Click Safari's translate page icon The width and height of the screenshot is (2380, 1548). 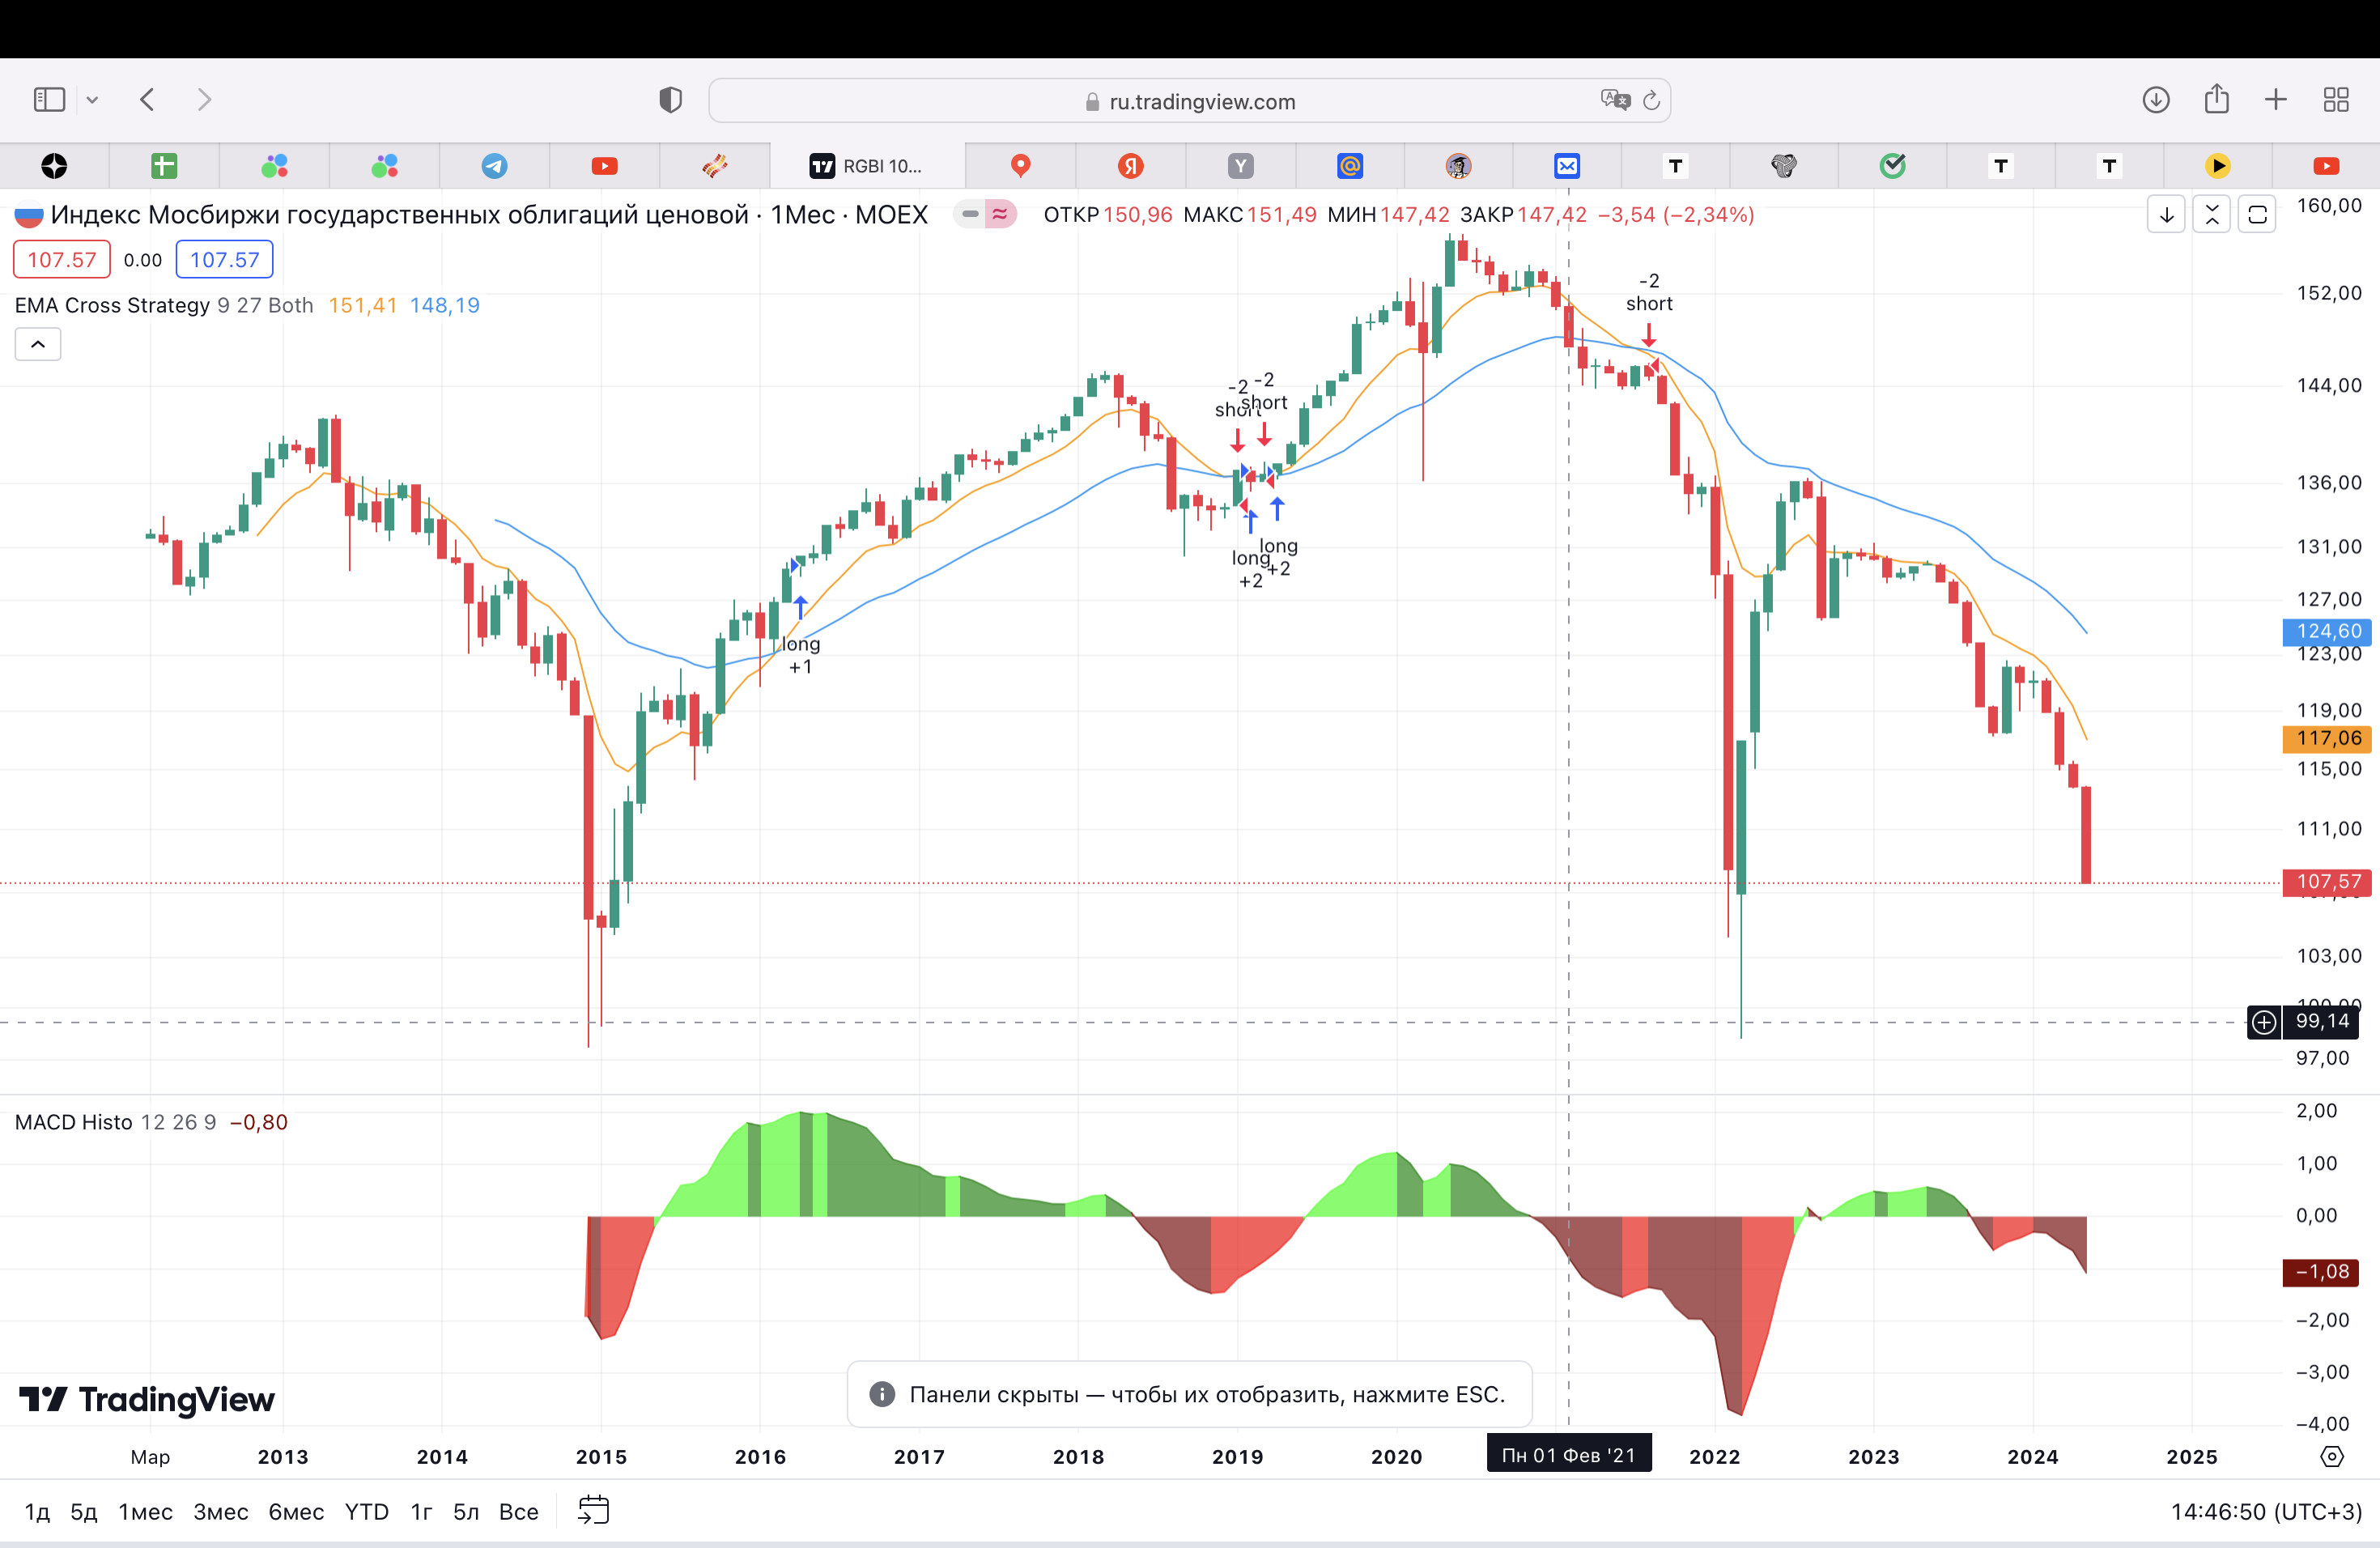(x=1614, y=100)
